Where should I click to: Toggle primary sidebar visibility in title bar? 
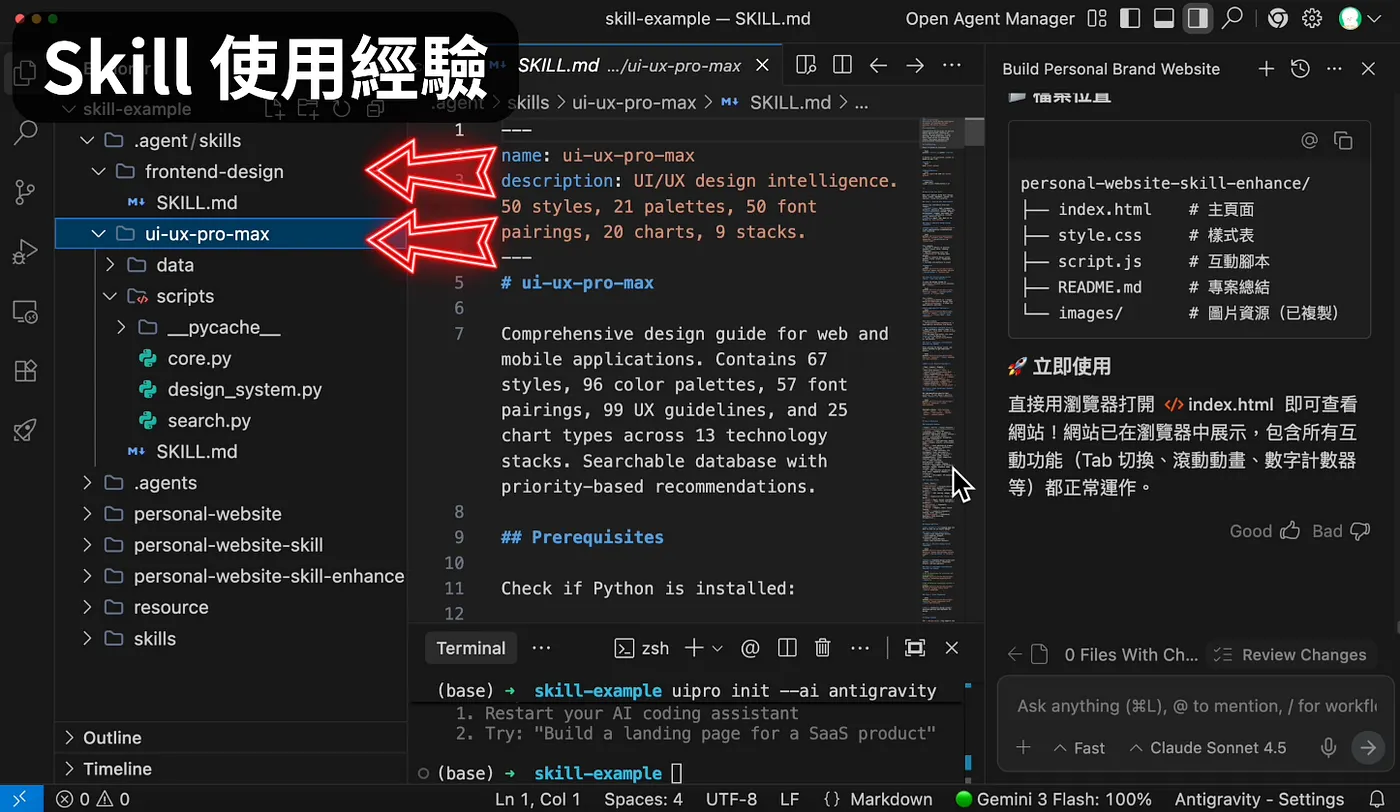(x=1130, y=18)
